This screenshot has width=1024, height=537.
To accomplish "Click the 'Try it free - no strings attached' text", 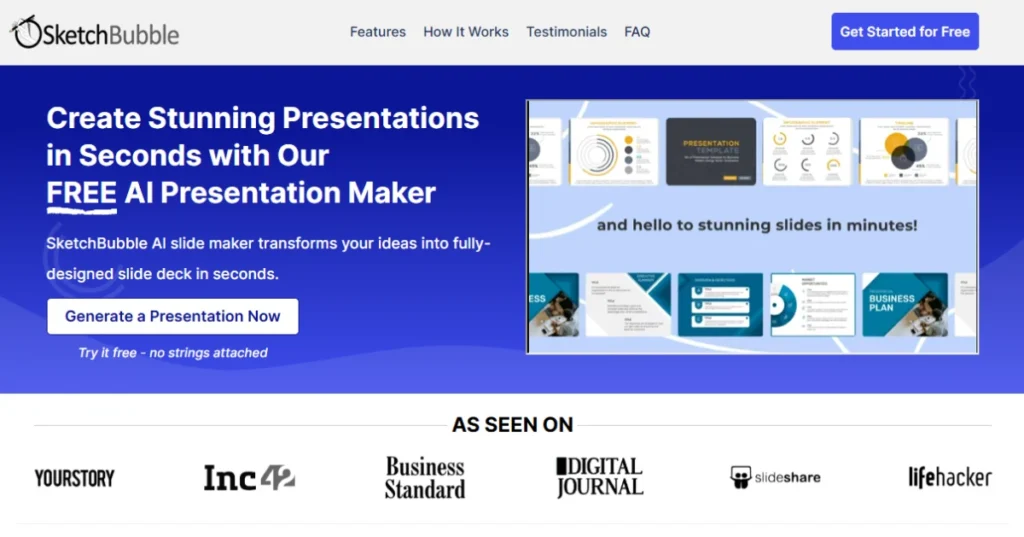I will pyautogui.click(x=173, y=353).
